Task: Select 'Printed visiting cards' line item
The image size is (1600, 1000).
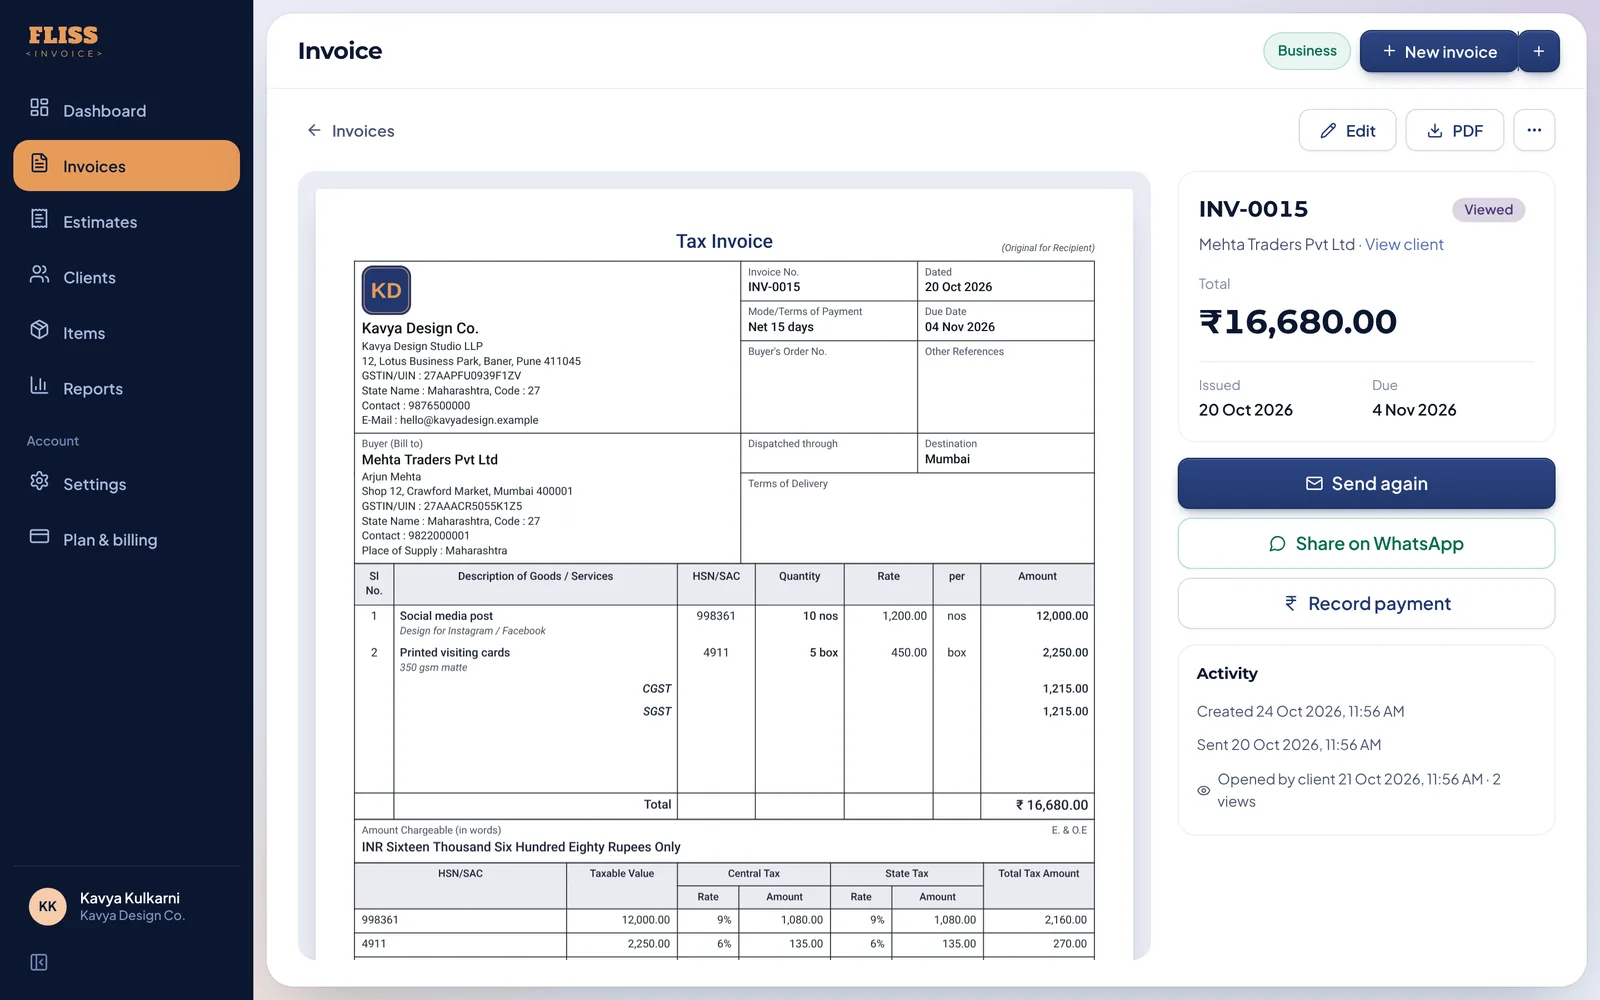Action: click(455, 652)
